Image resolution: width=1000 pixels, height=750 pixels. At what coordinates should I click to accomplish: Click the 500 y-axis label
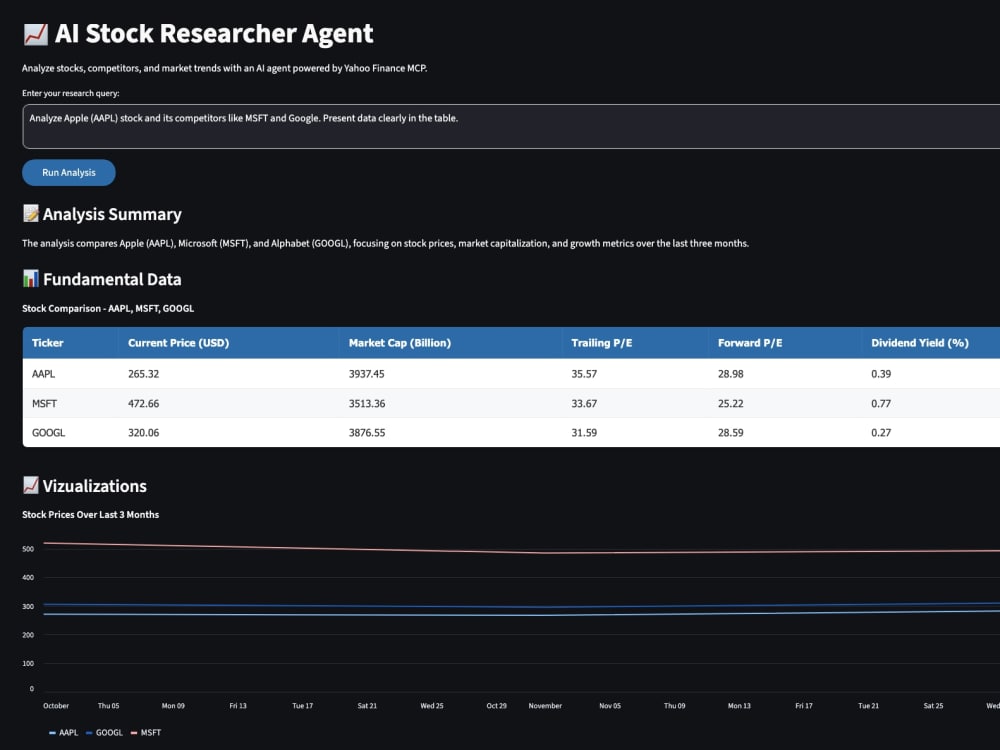click(x=28, y=549)
